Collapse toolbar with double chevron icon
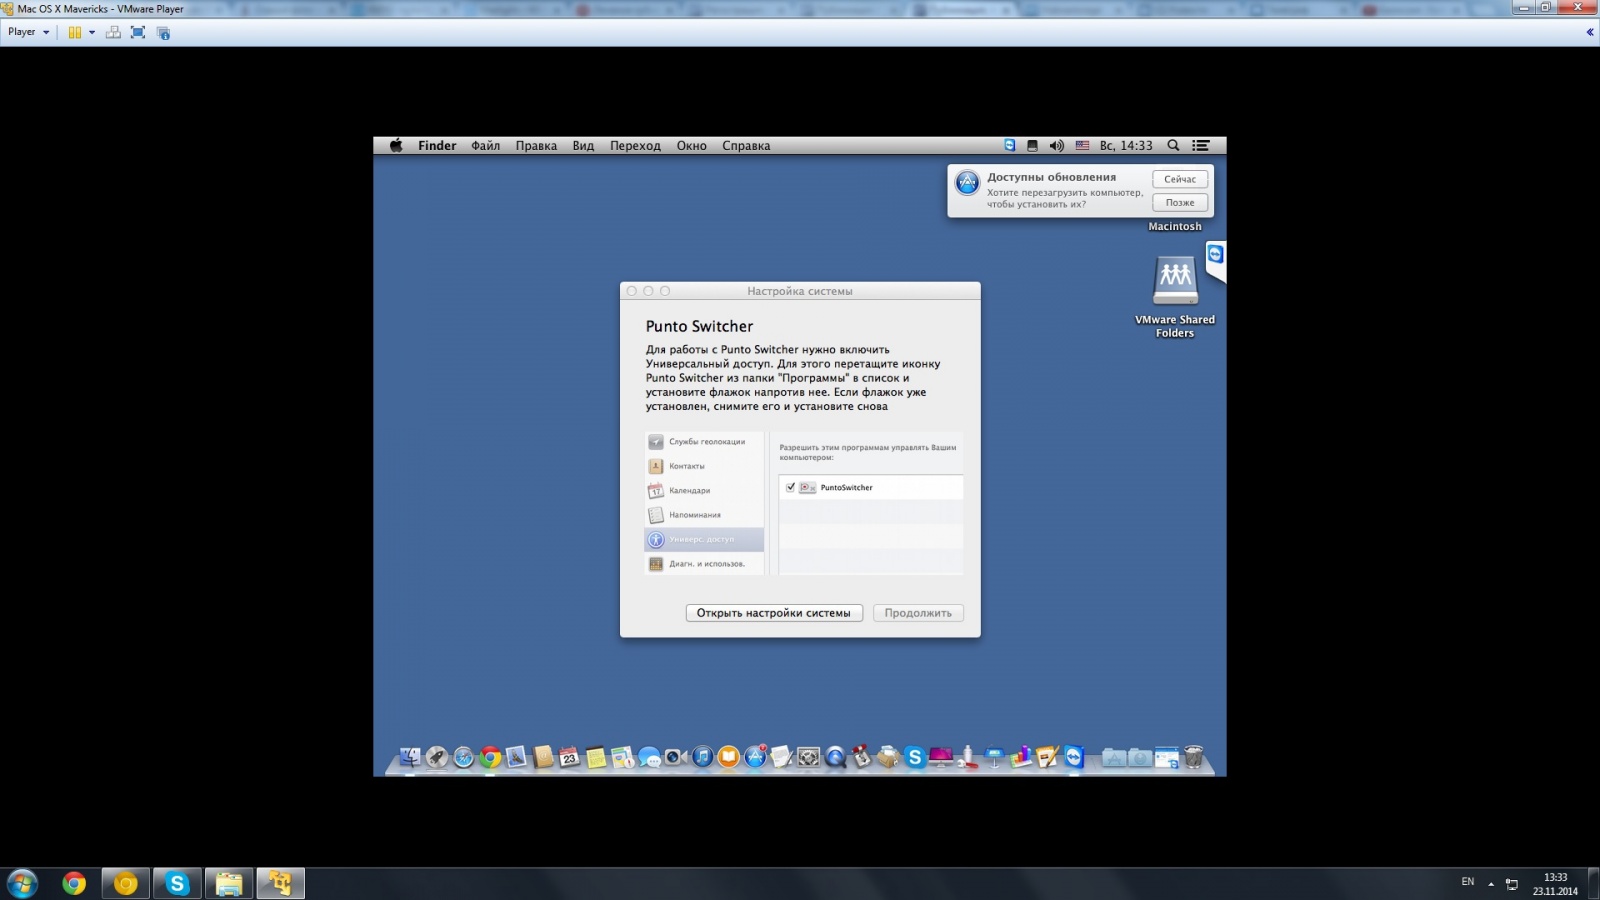The image size is (1600, 900). pyautogui.click(x=1590, y=32)
